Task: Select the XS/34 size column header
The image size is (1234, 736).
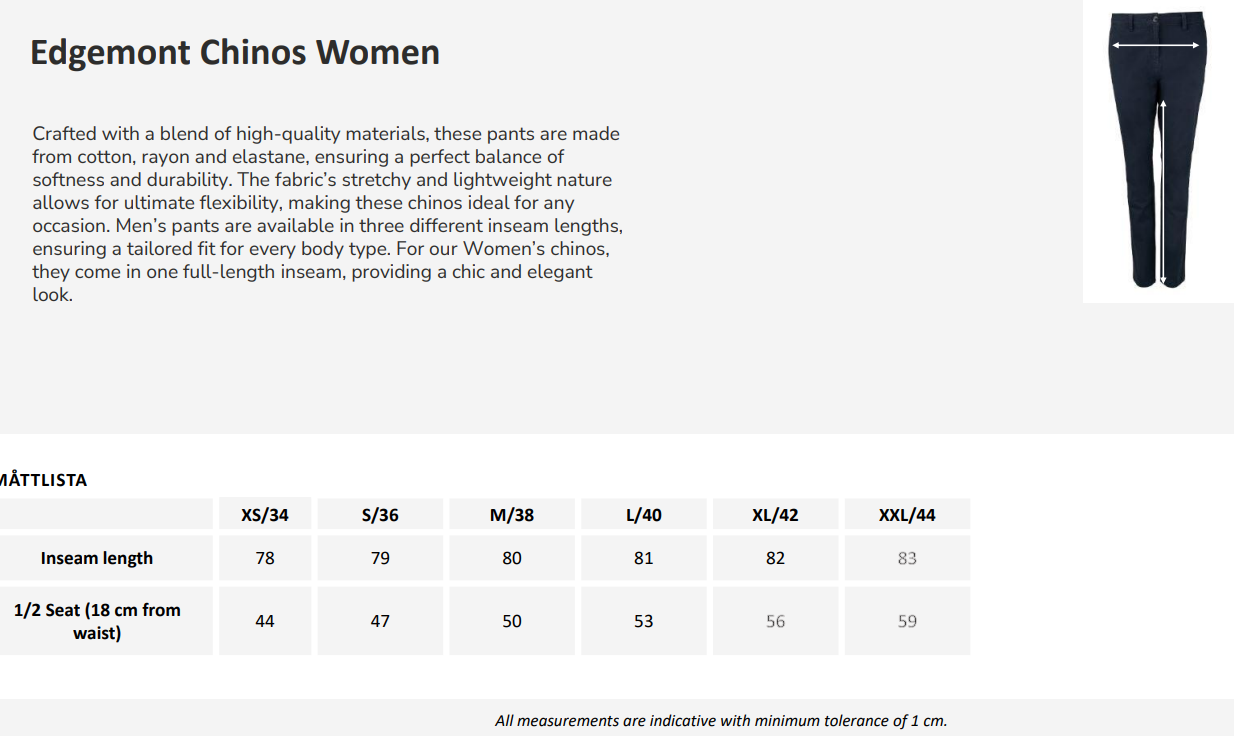Action: tap(265, 515)
